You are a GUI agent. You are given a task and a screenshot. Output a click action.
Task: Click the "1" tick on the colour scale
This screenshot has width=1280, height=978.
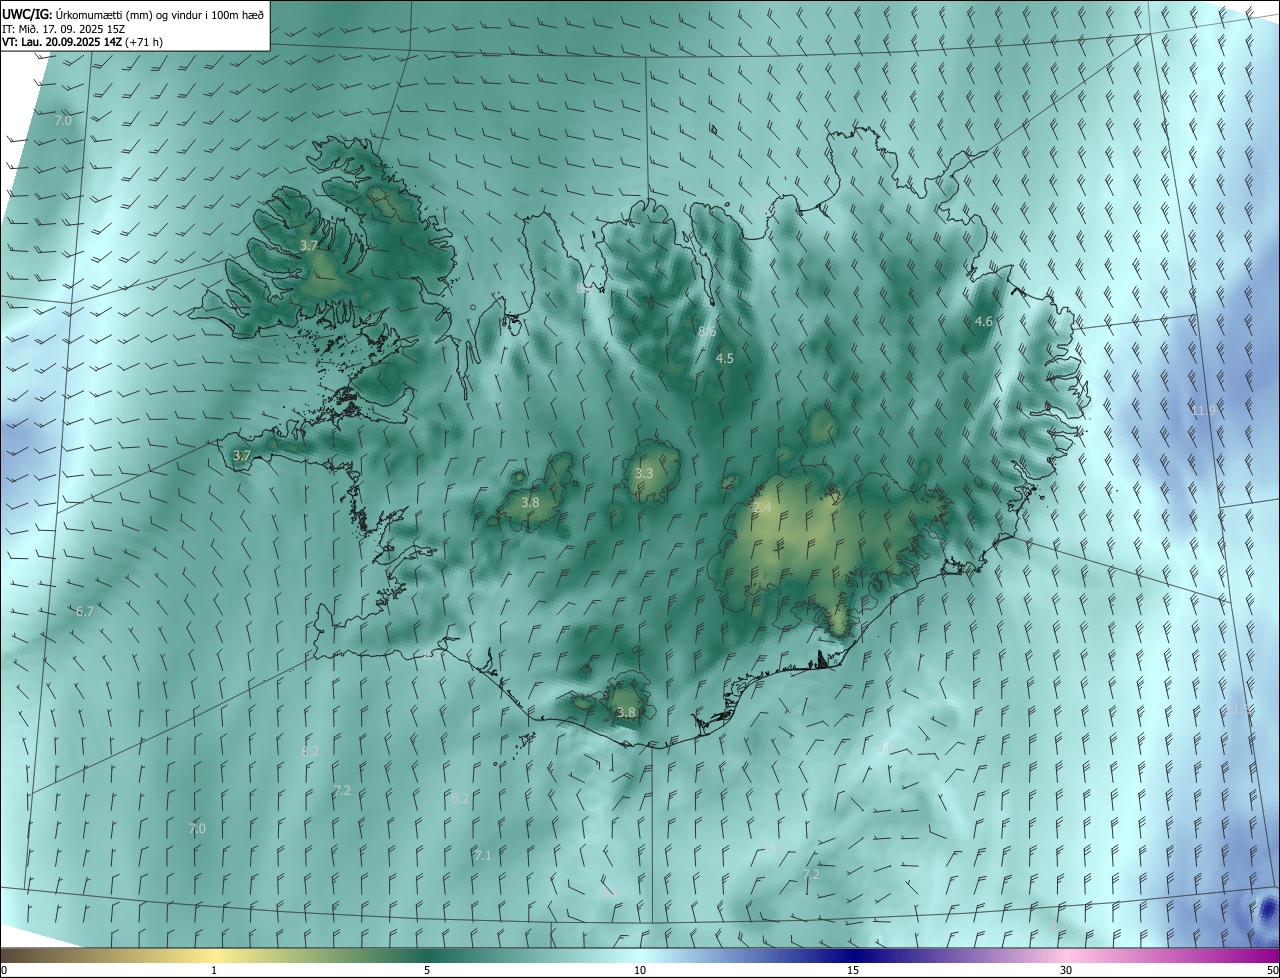click(214, 970)
